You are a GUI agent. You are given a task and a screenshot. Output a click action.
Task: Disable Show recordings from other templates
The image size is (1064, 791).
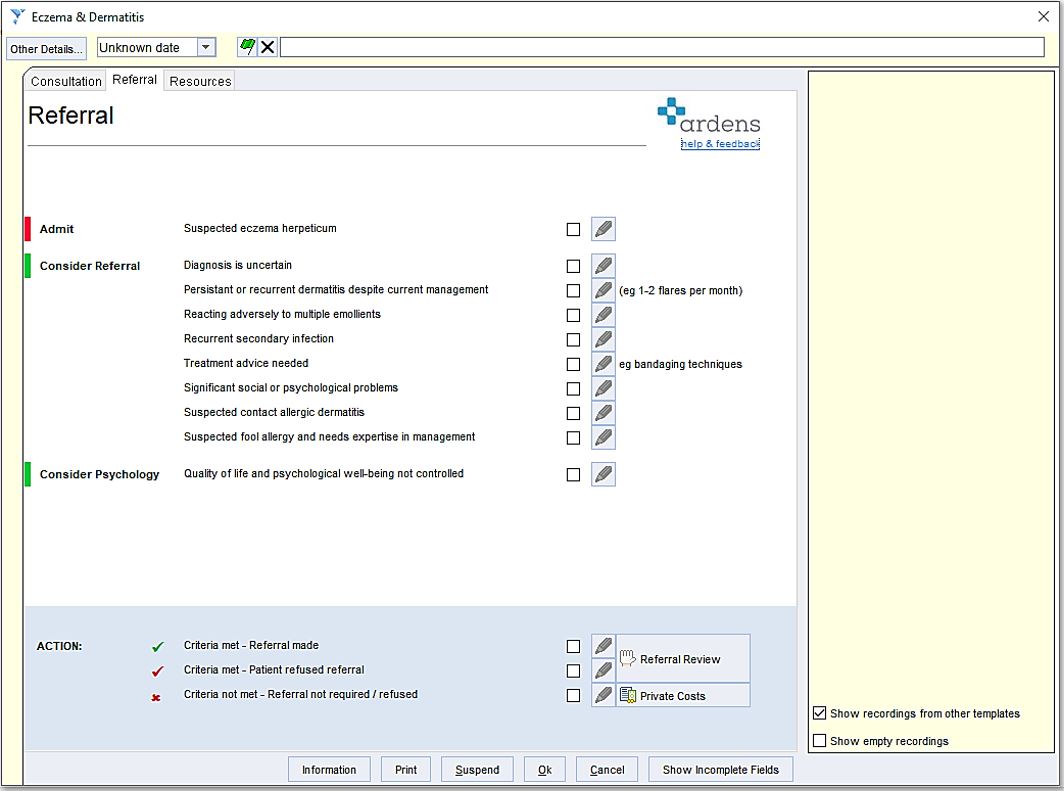coord(820,713)
